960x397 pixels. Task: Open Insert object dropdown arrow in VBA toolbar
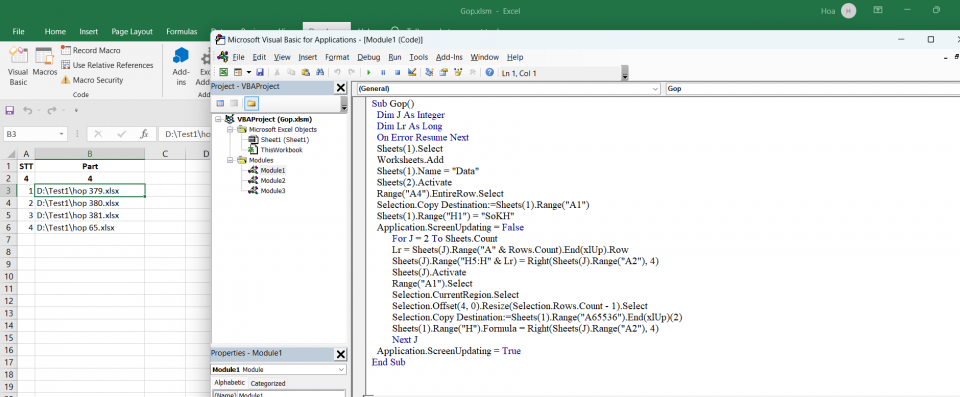pyautogui.click(x=249, y=72)
